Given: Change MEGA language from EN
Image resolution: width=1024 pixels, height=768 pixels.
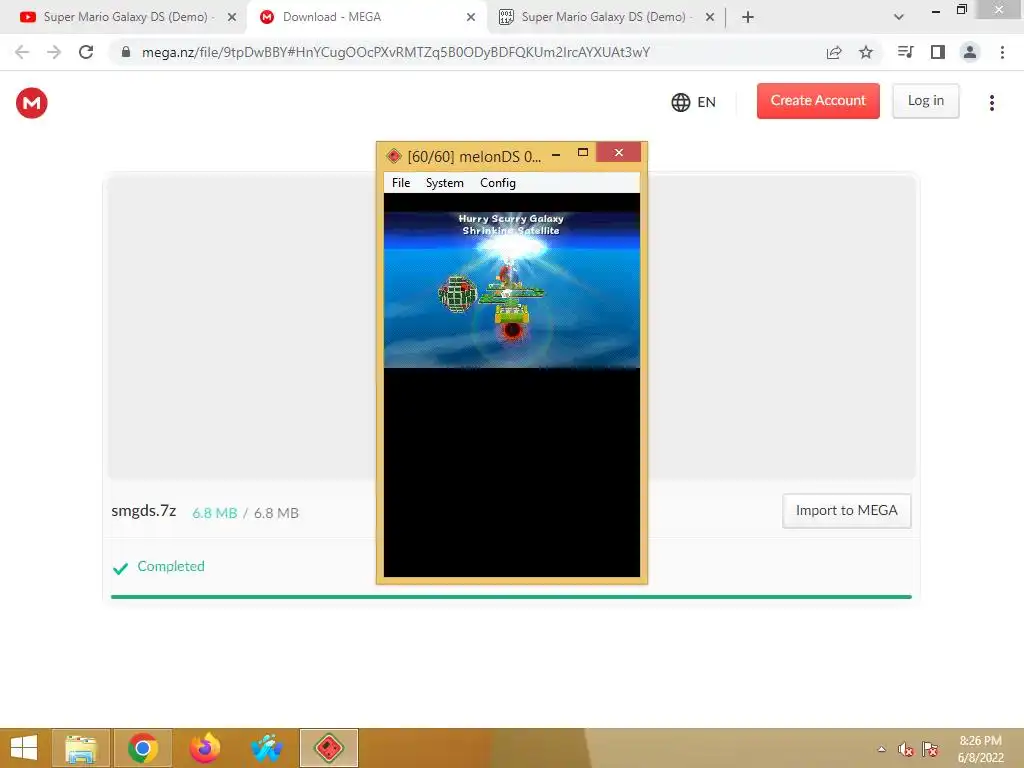Looking at the screenshot, I should 694,102.
